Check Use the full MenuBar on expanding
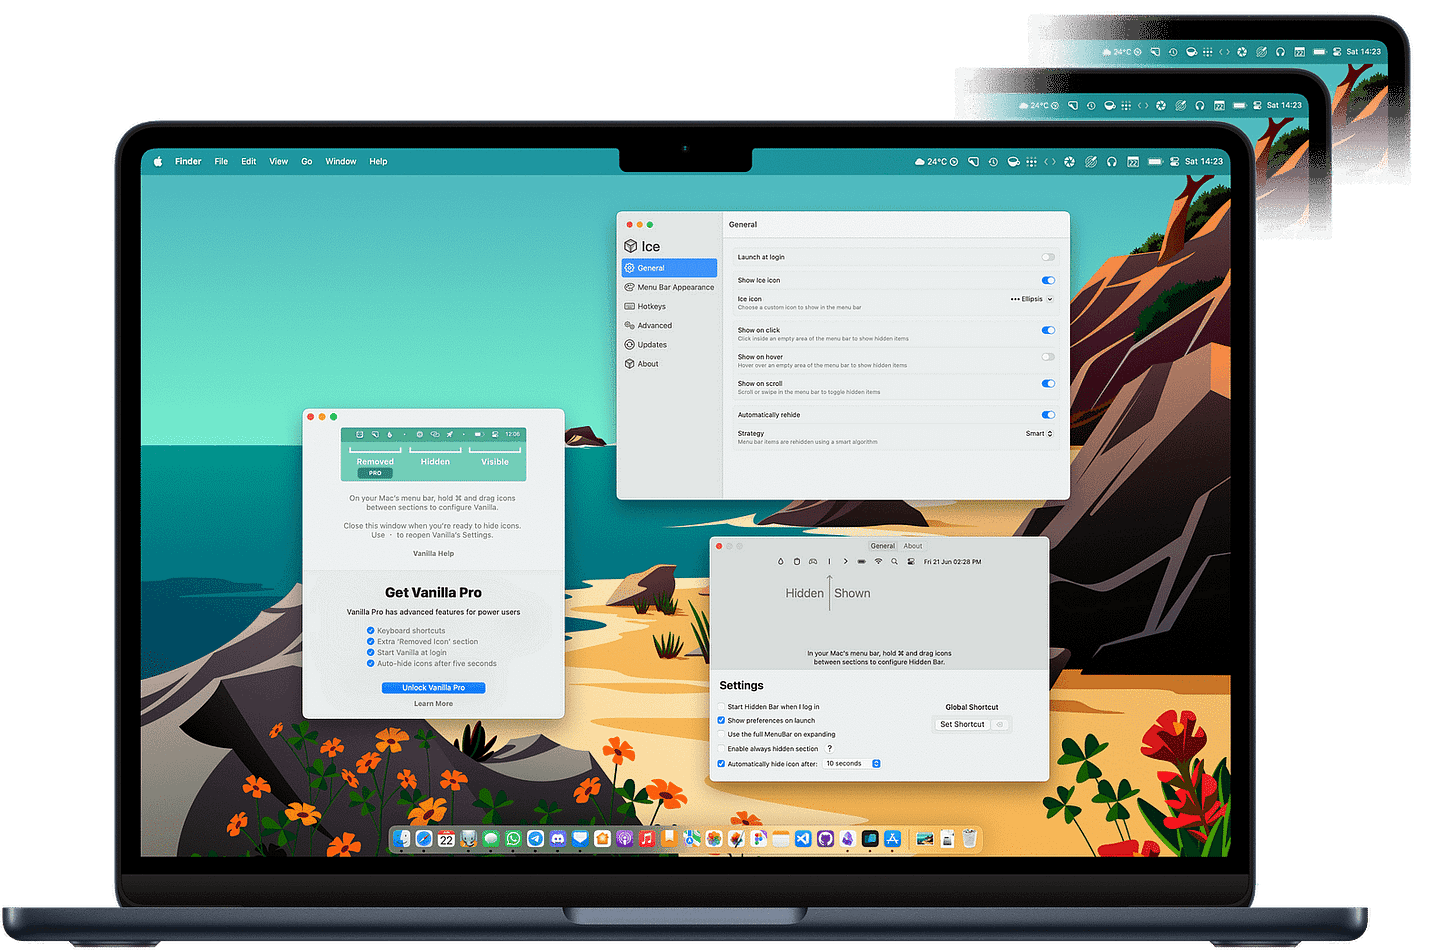Image resolution: width=1456 pixels, height=950 pixels. 721,734
